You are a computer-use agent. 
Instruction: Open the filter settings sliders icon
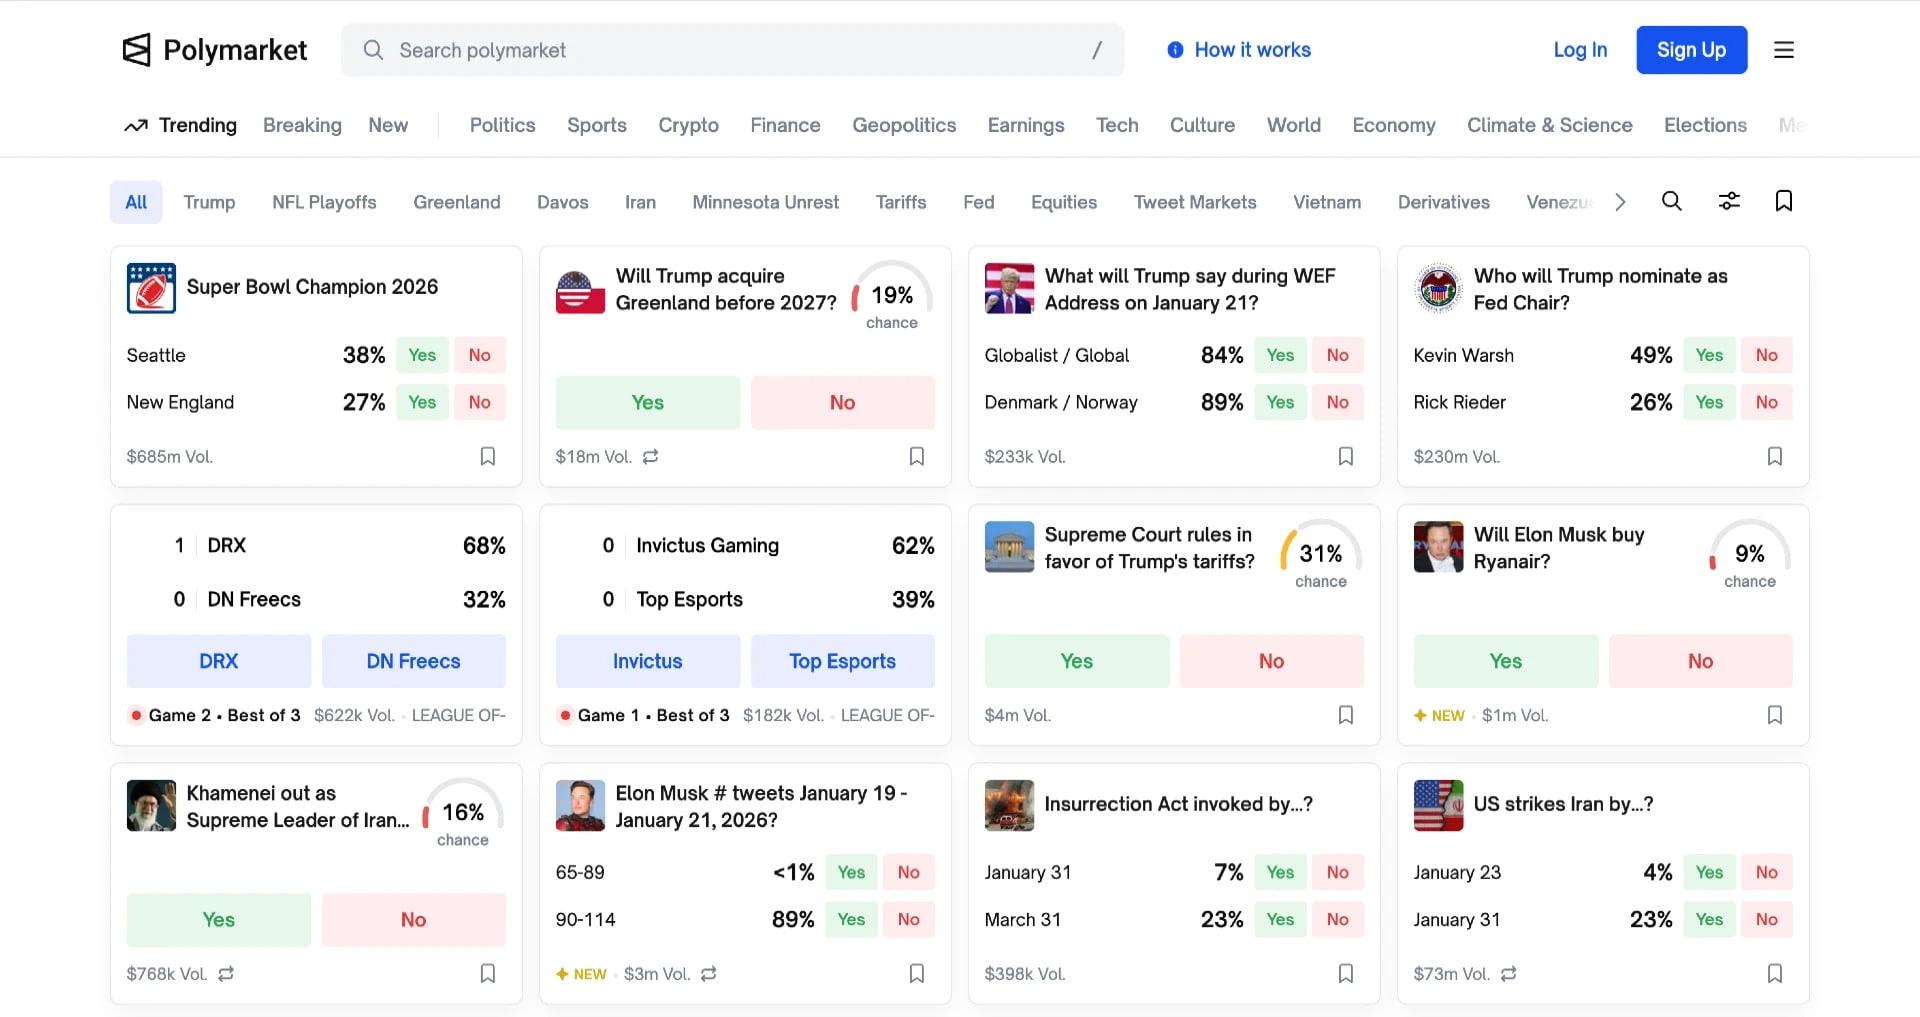point(1729,201)
